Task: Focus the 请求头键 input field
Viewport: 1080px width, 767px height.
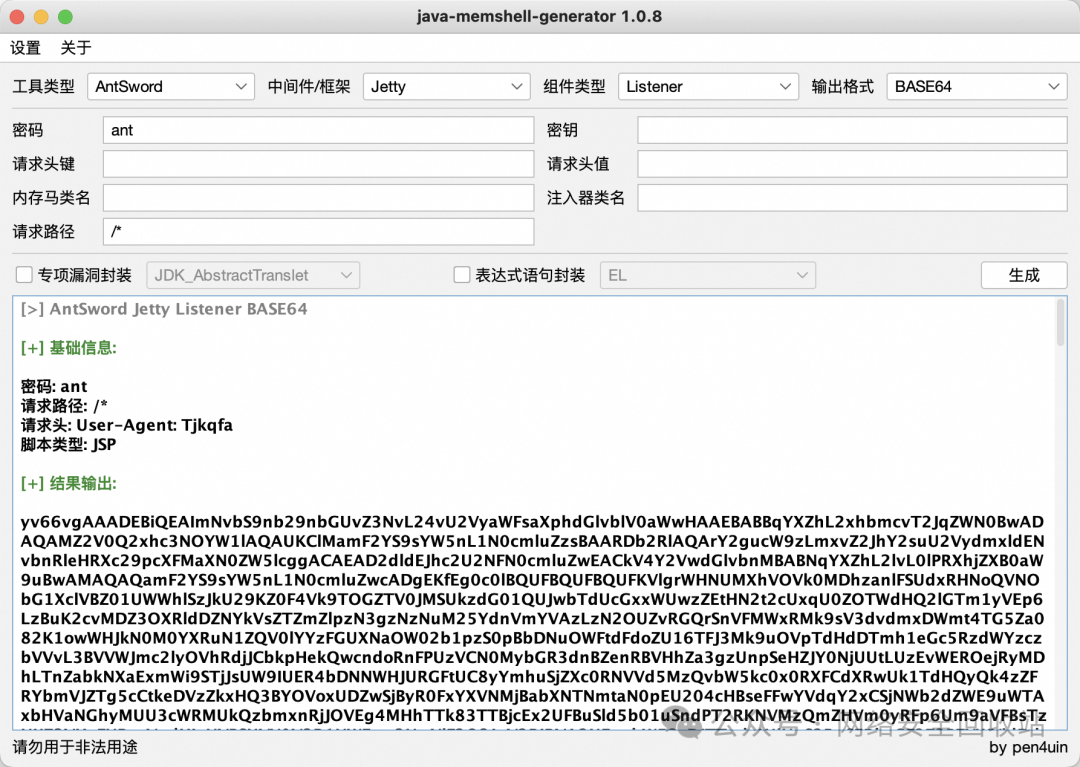Action: [318, 164]
